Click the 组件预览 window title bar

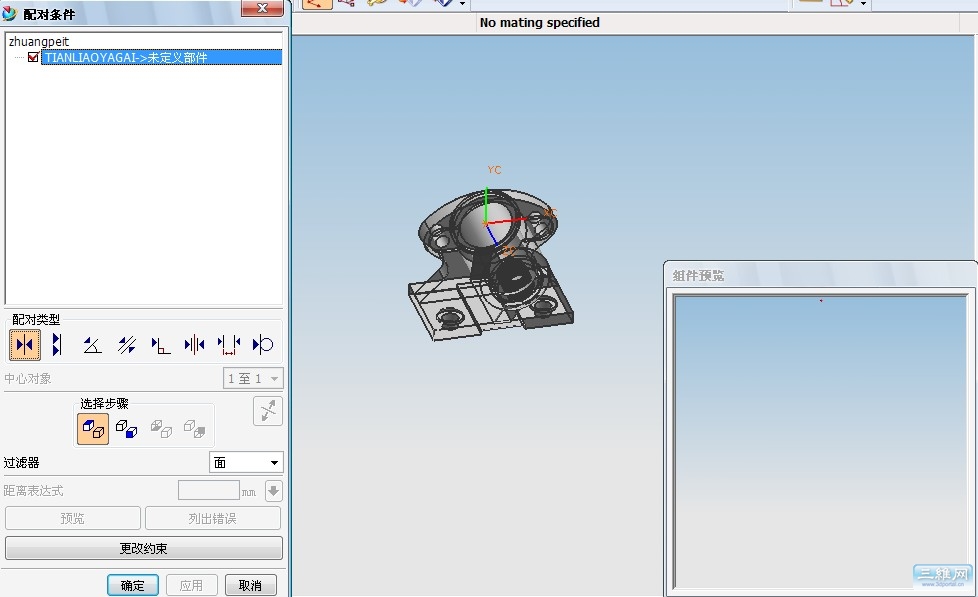820,275
